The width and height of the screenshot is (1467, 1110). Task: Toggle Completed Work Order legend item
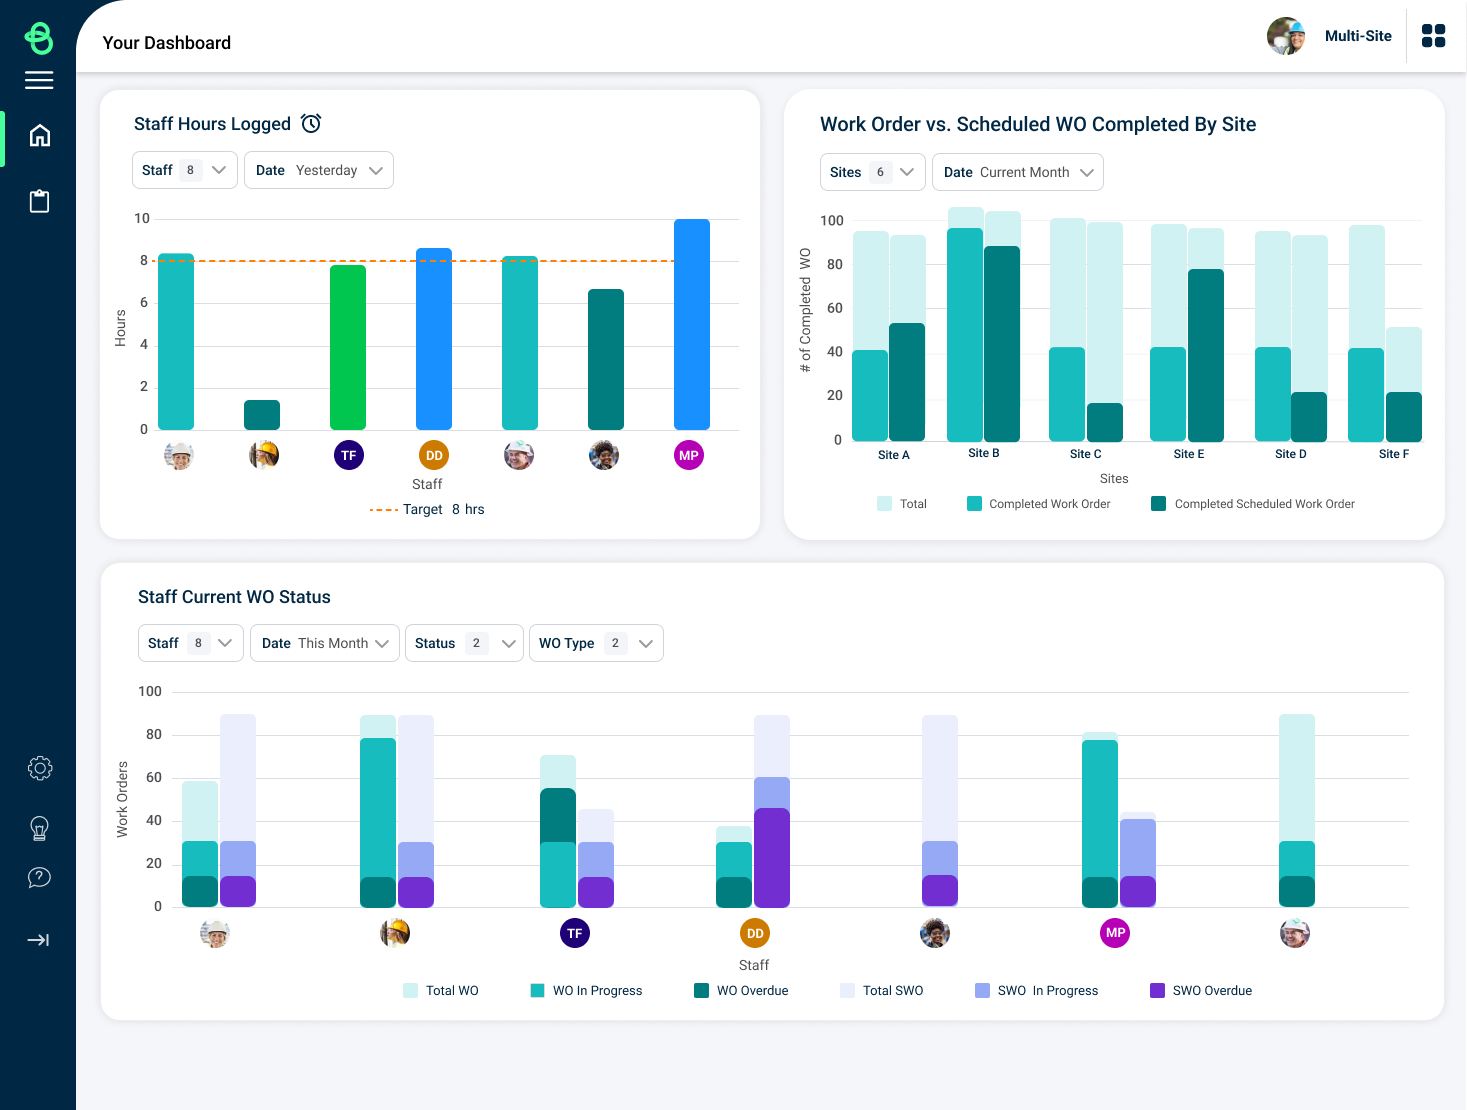coord(1039,504)
